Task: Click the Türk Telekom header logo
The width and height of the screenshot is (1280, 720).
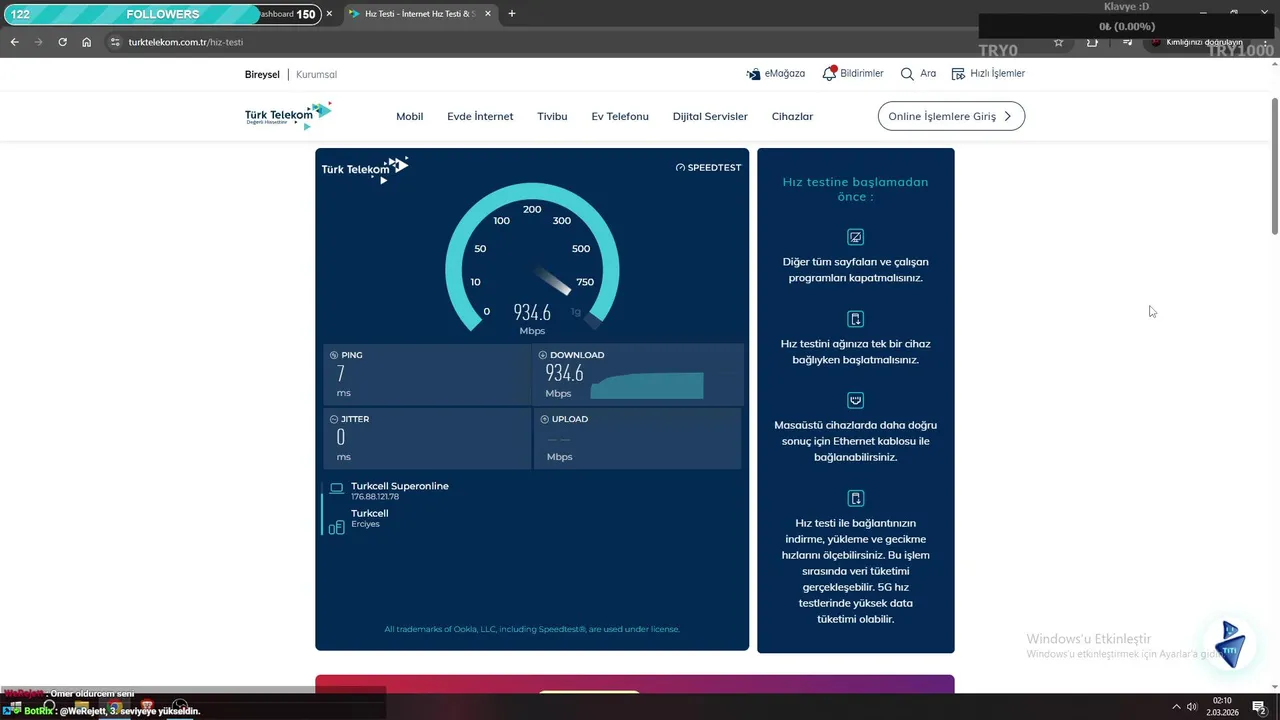Action: [288, 116]
